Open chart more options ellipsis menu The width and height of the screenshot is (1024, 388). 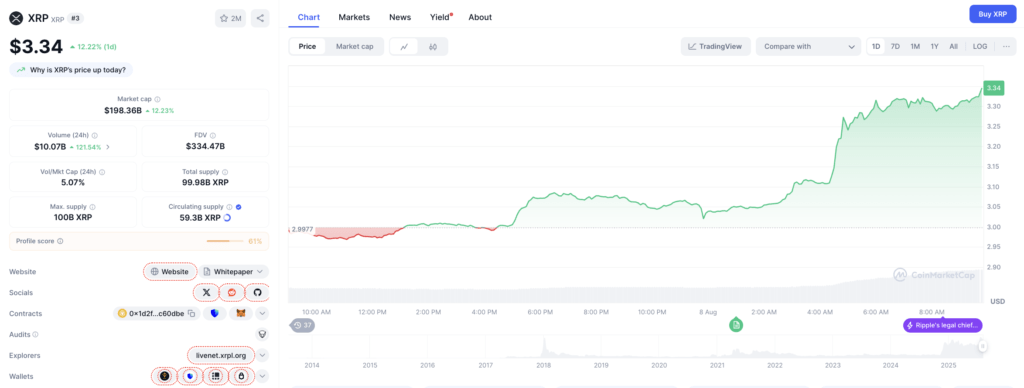(1006, 46)
